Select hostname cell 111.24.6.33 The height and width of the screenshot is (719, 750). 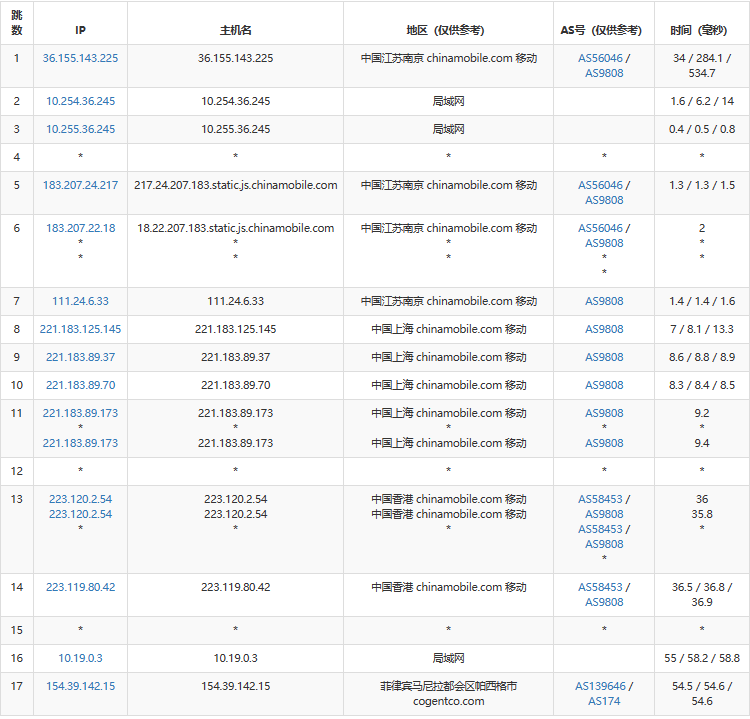click(235, 301)
